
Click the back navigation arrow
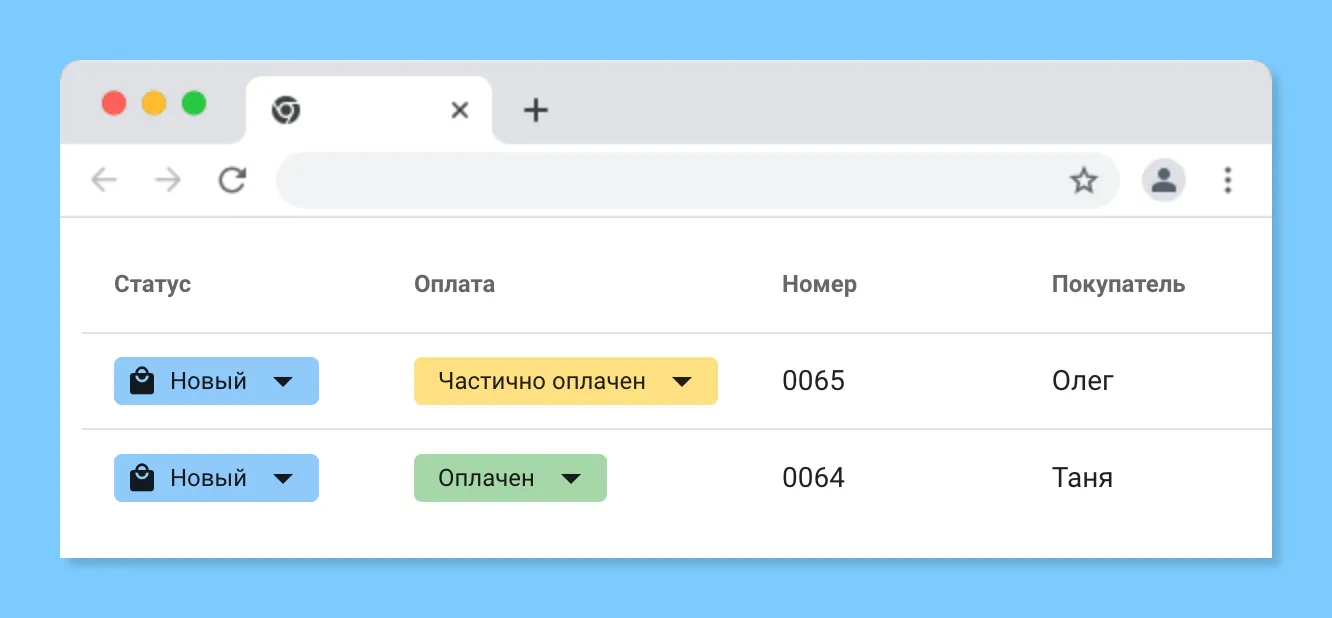tap(103, 180)
